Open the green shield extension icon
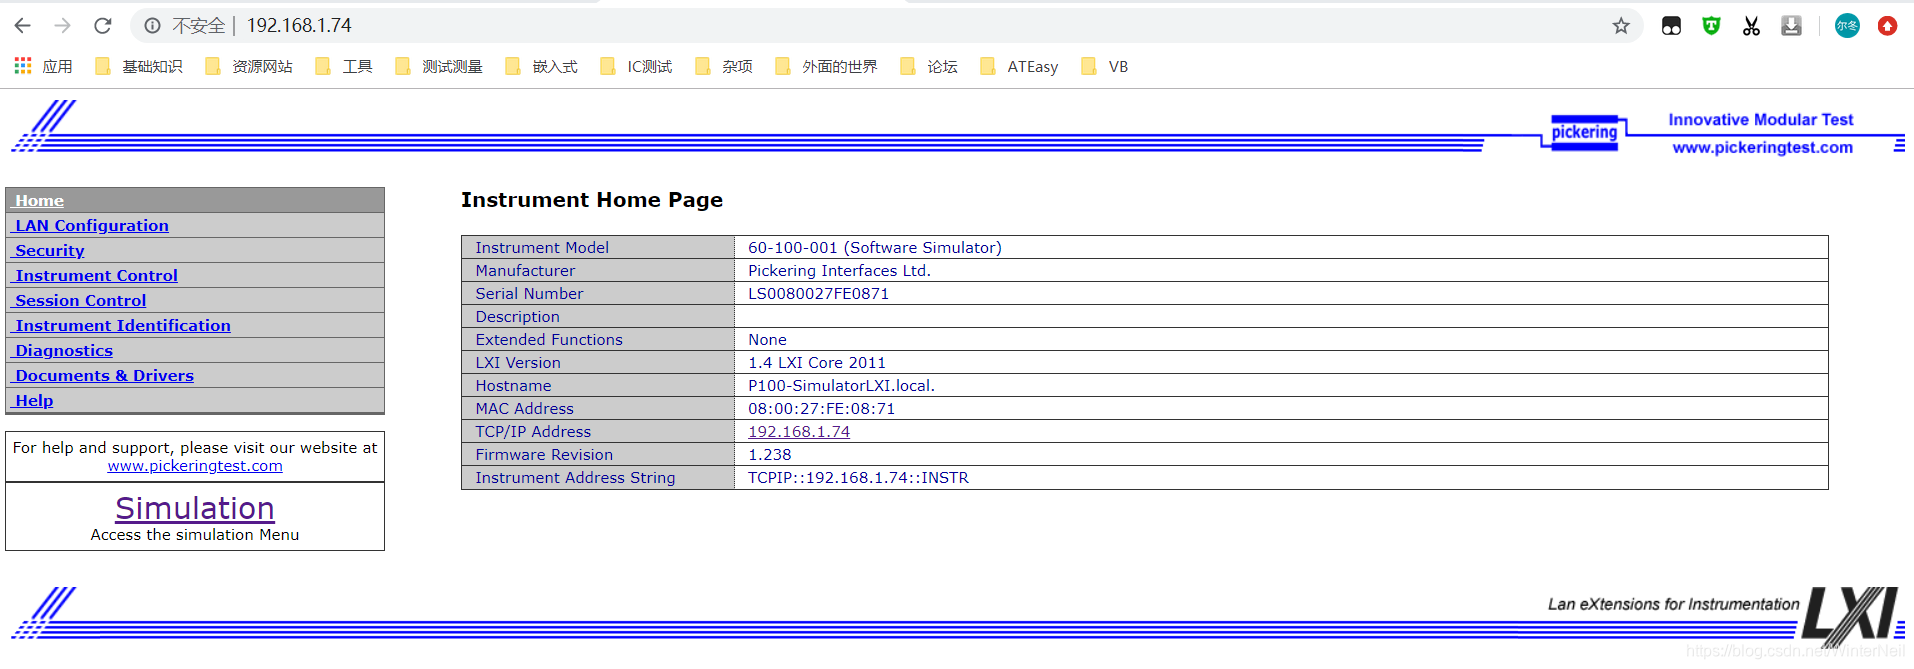 point(1711,26)
